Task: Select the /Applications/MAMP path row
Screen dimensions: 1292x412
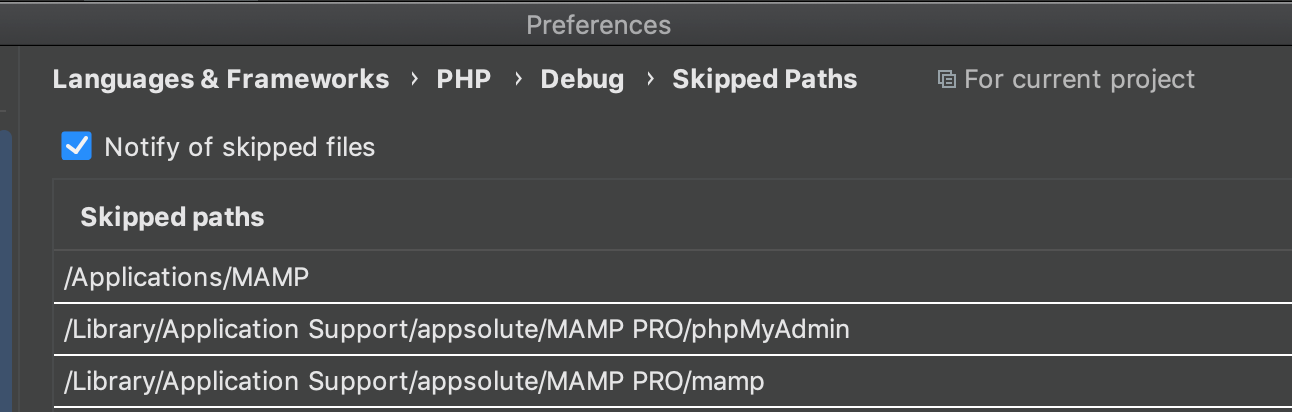Action: (x=672, y=277)
